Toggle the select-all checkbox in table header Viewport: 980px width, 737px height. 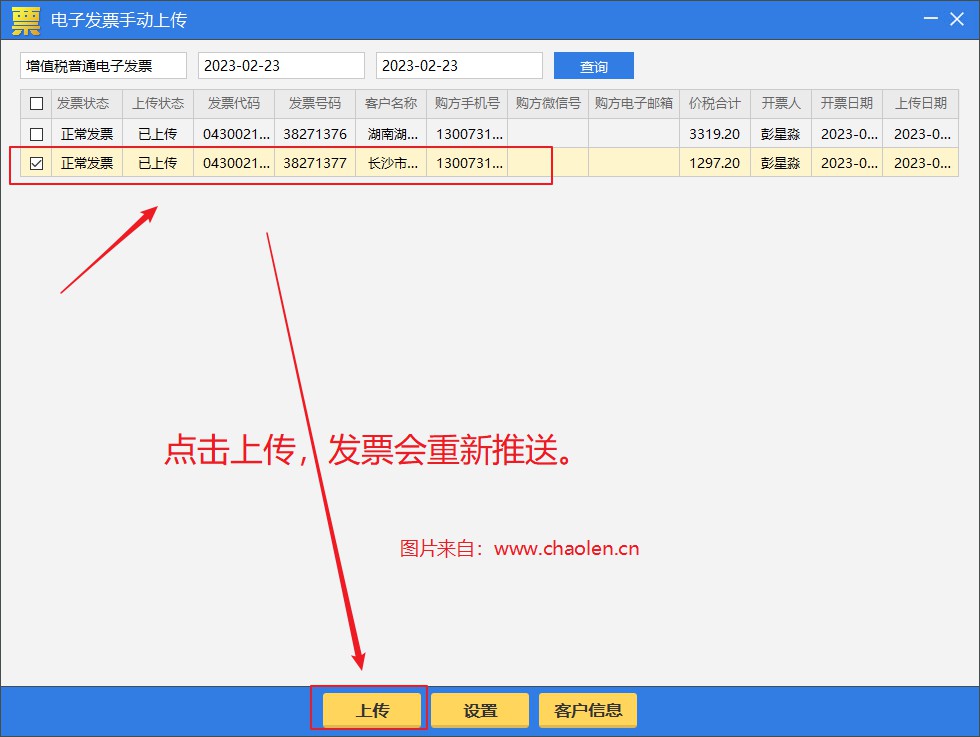[36, 103]
